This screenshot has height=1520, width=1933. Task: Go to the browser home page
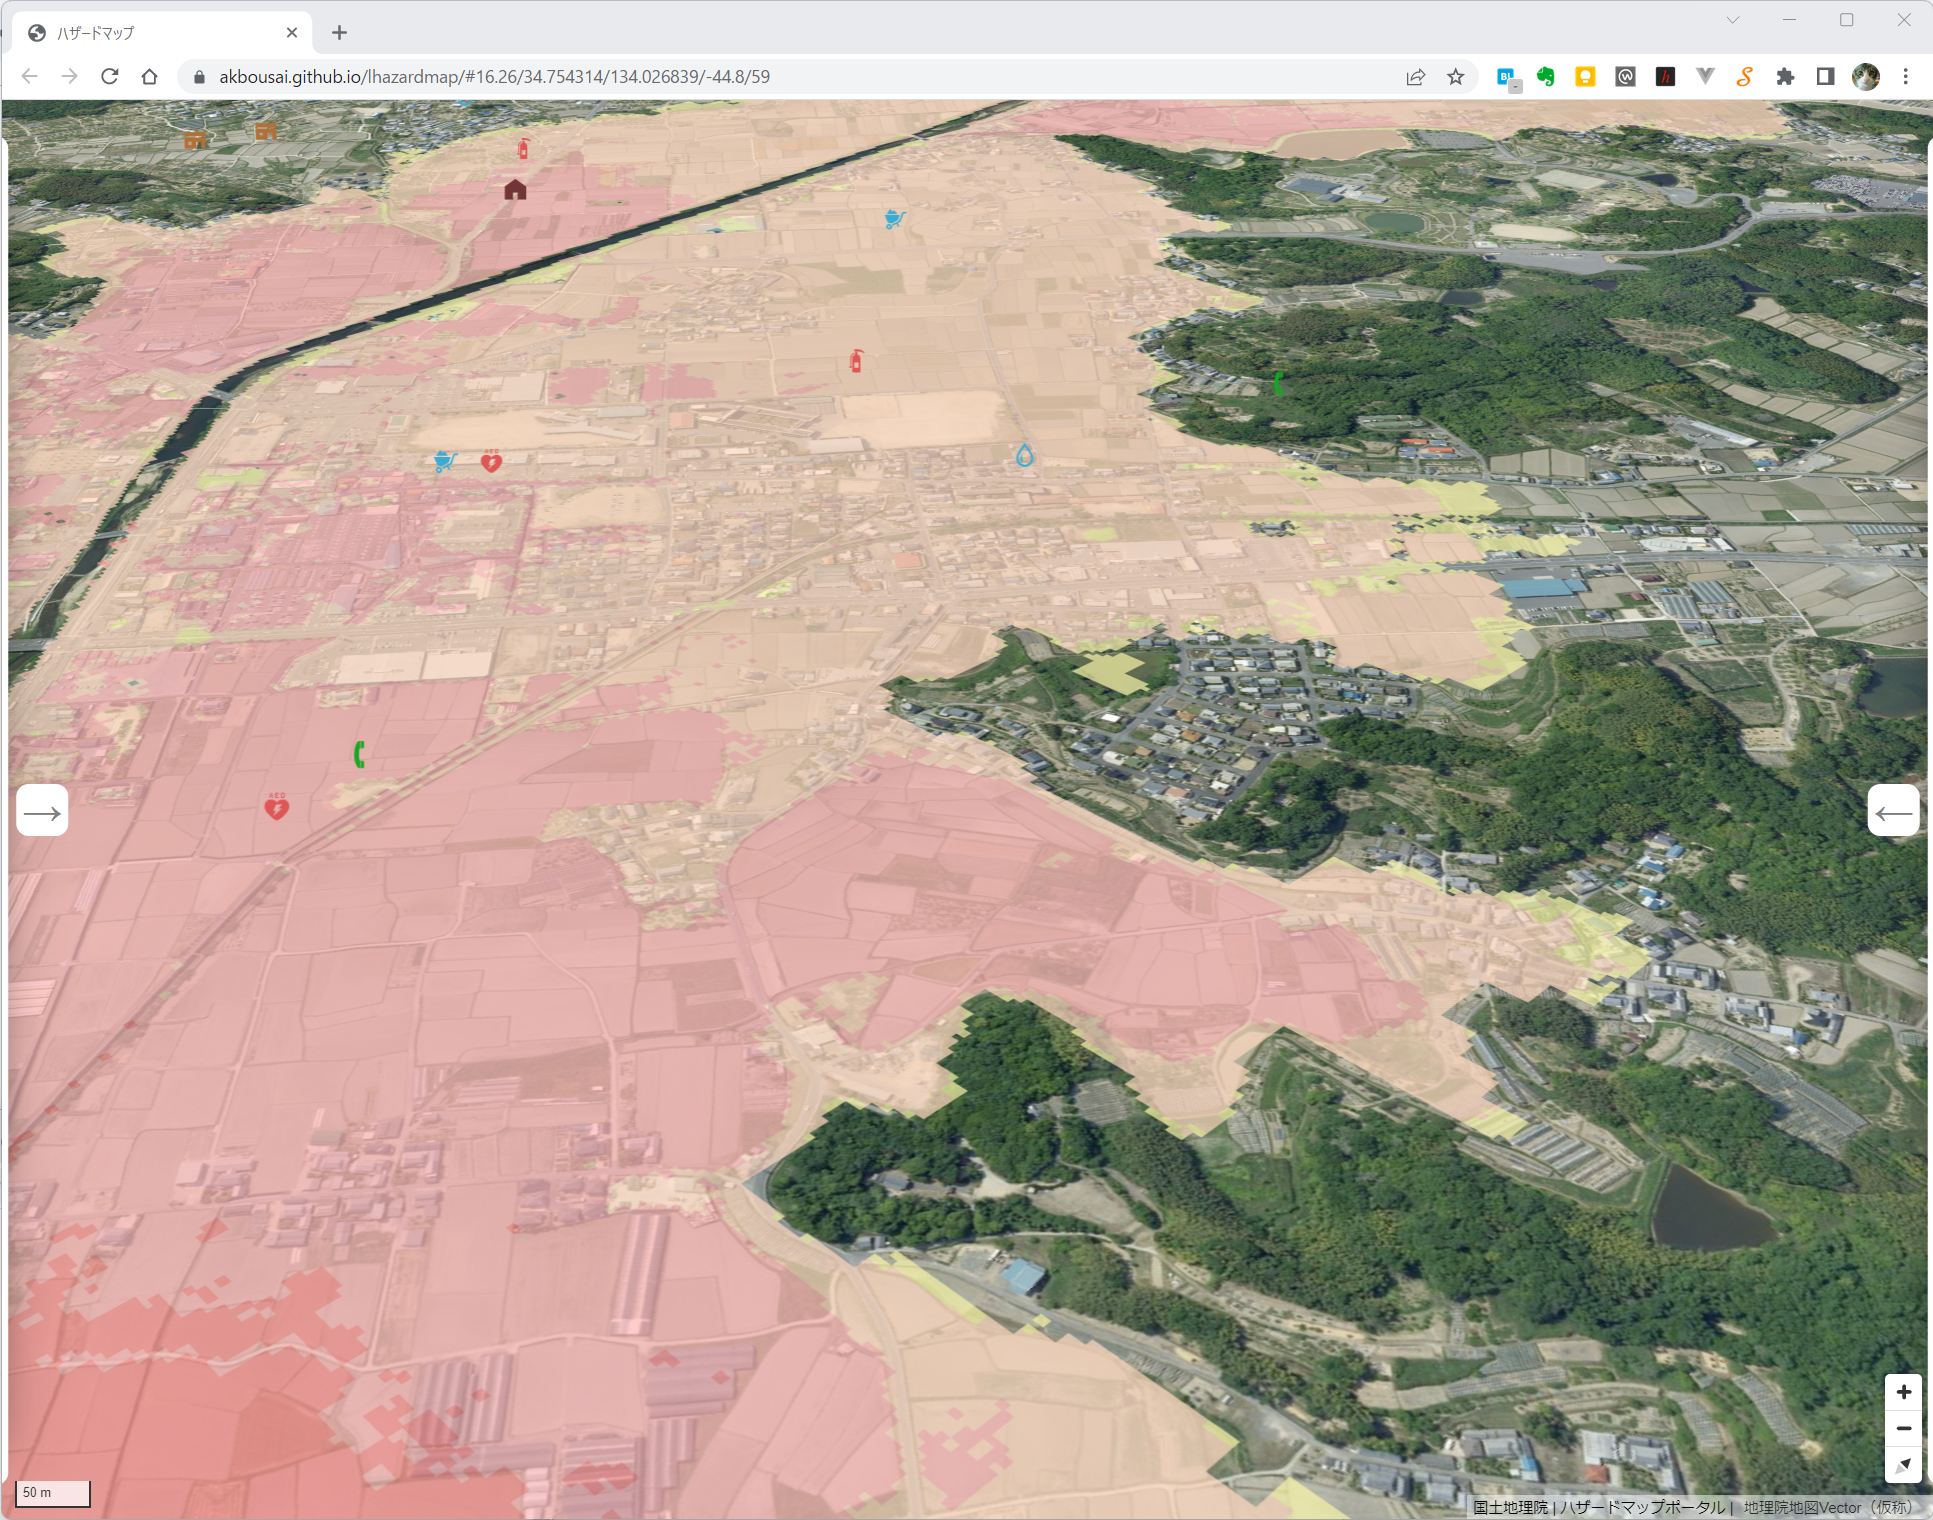click(x=149, y=77)
